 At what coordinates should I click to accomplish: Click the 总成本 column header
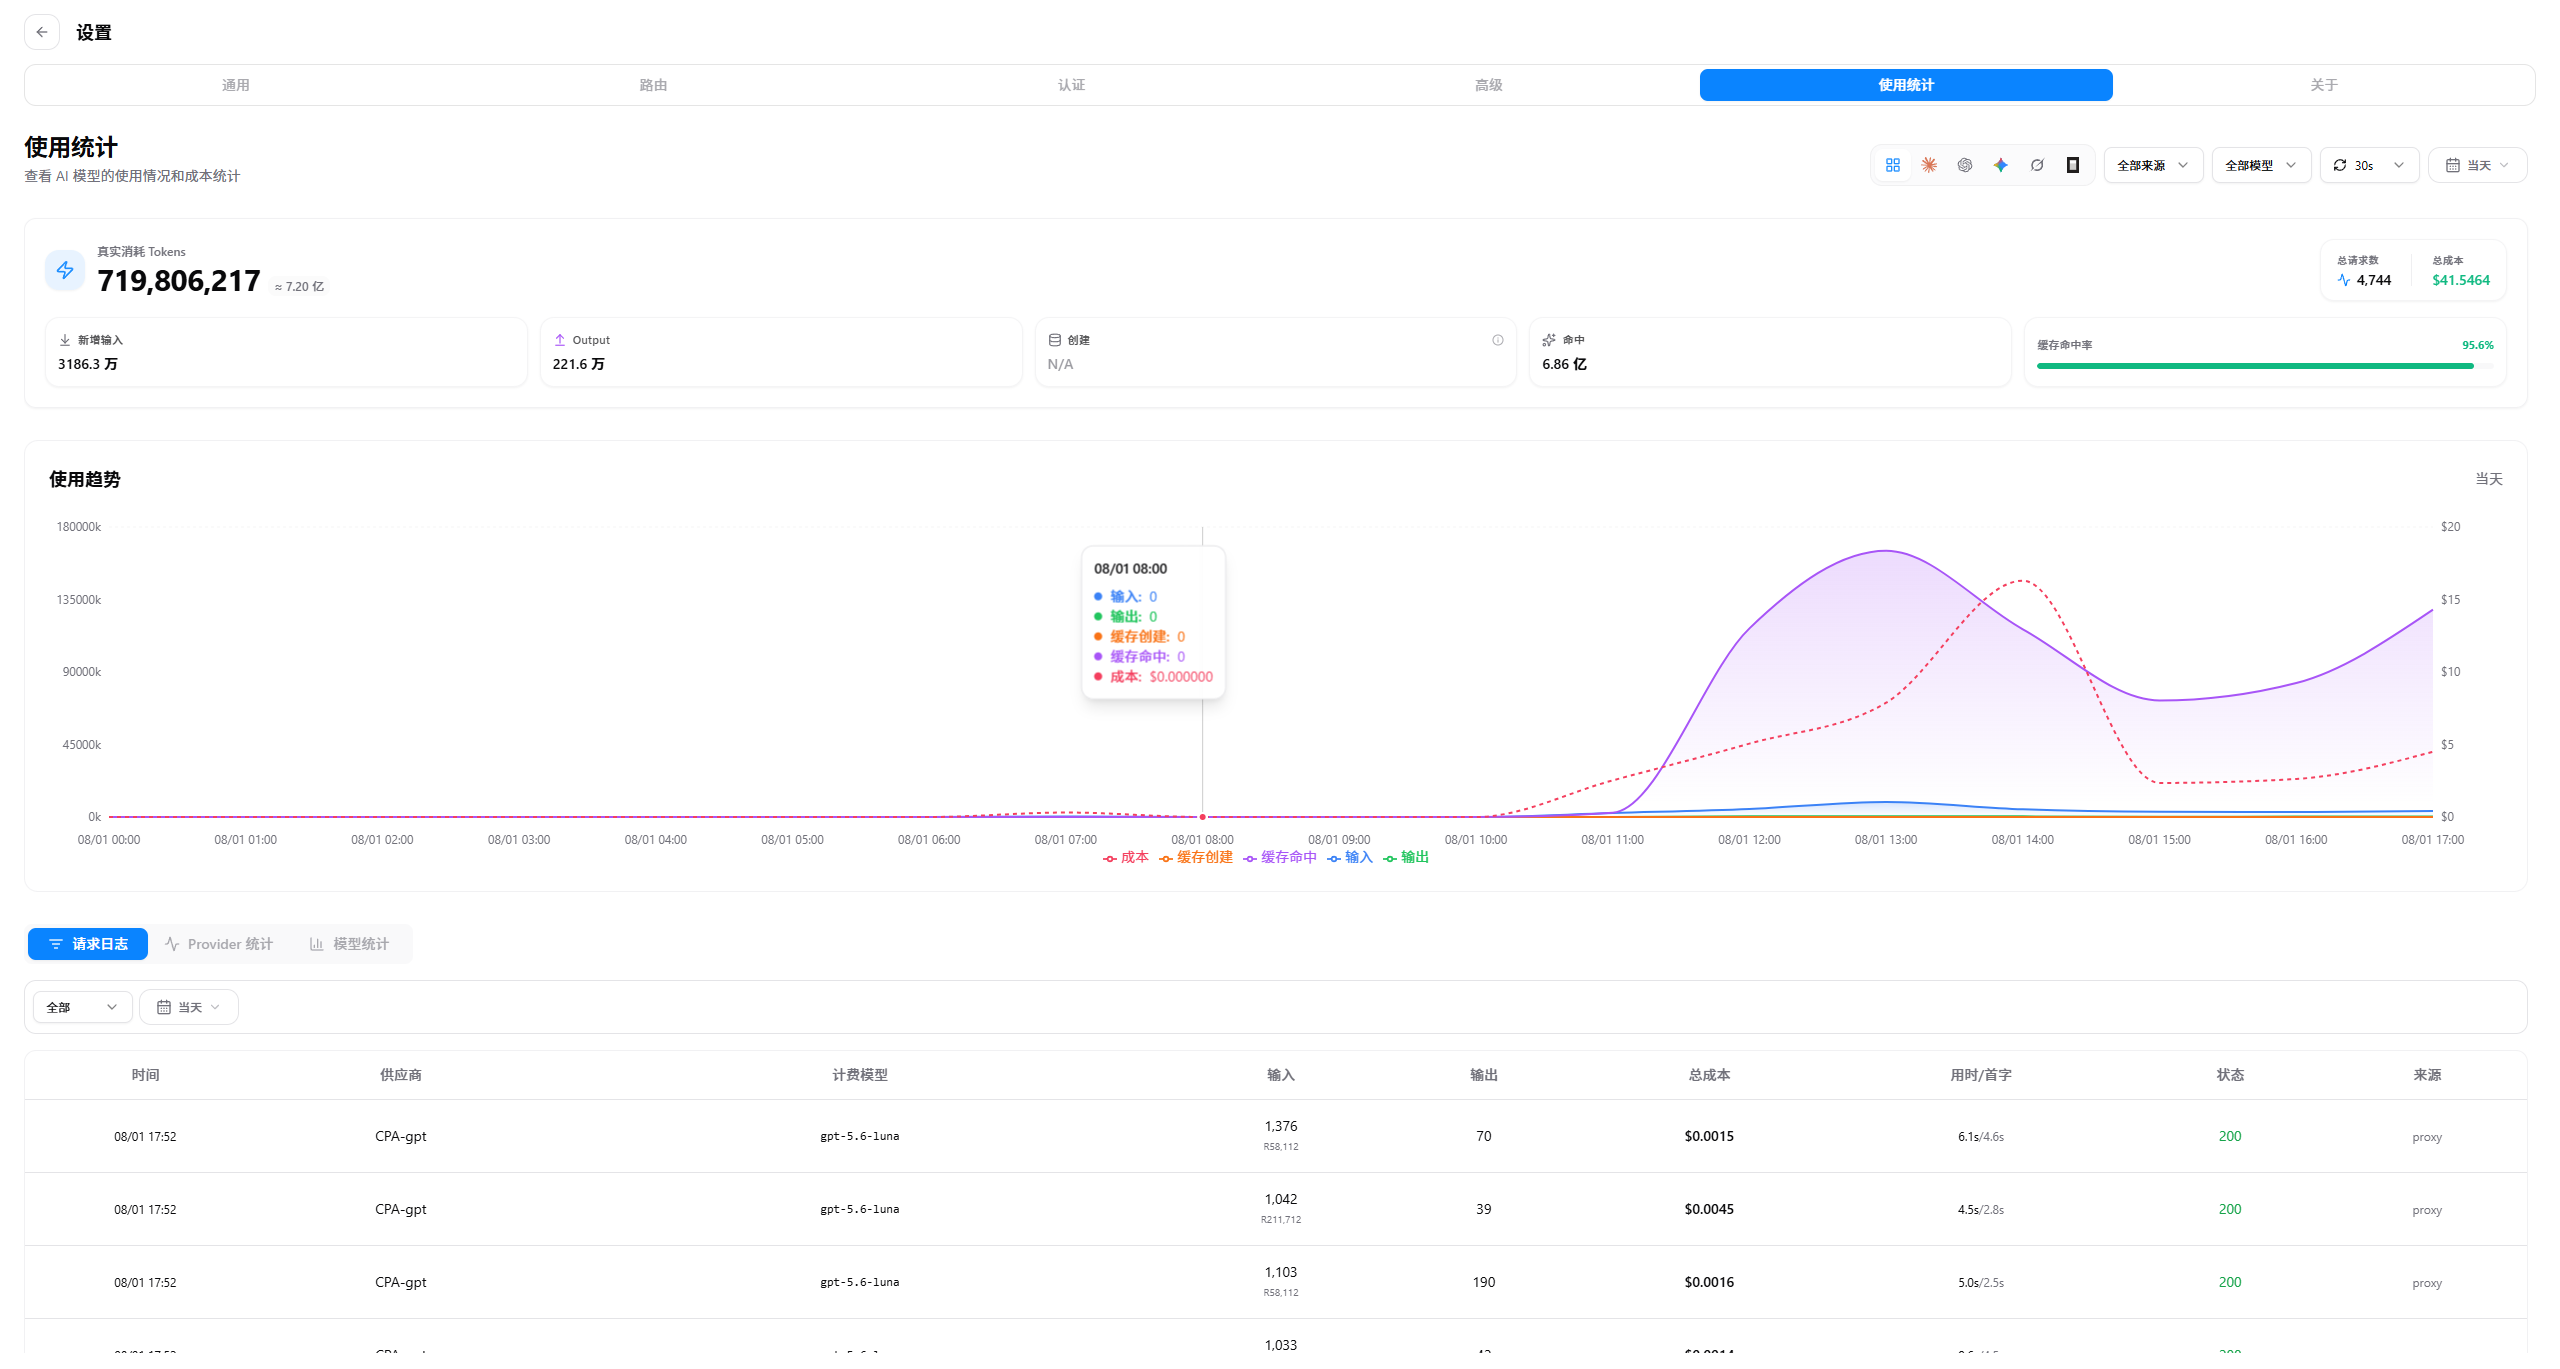tap(1709, 1075)
